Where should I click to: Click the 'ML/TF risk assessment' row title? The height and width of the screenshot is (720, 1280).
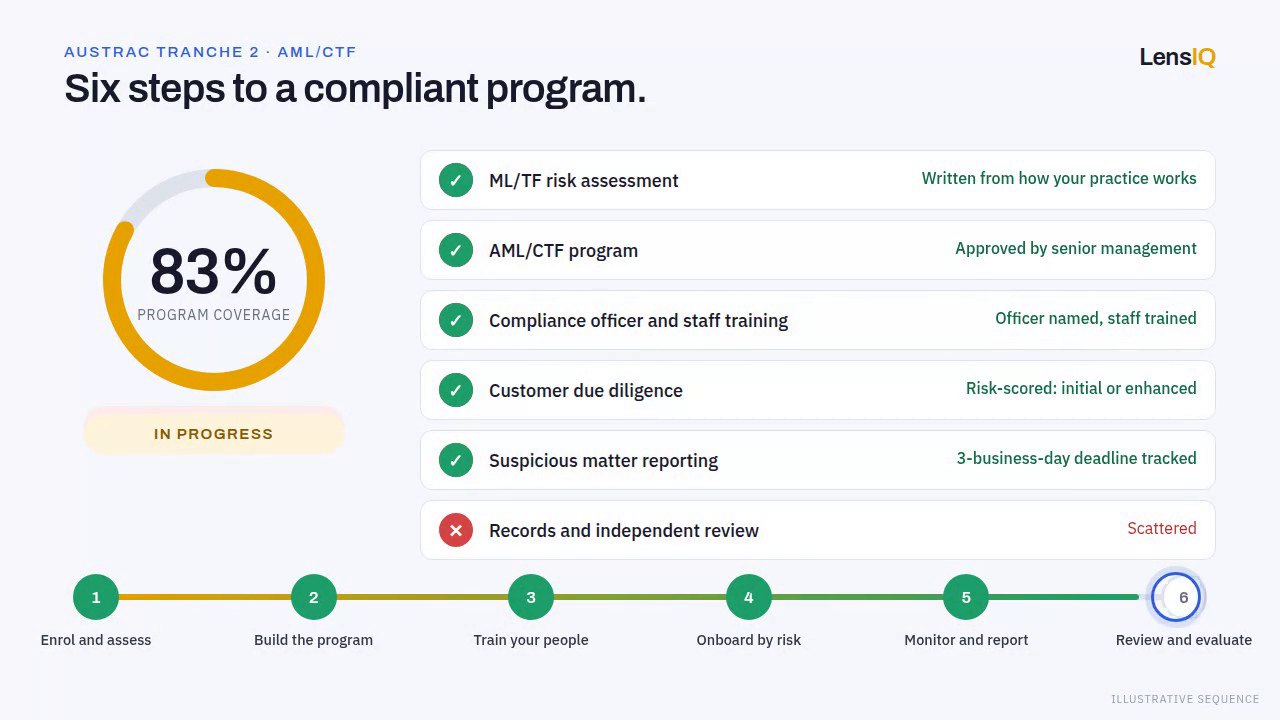tap(584, 181)
